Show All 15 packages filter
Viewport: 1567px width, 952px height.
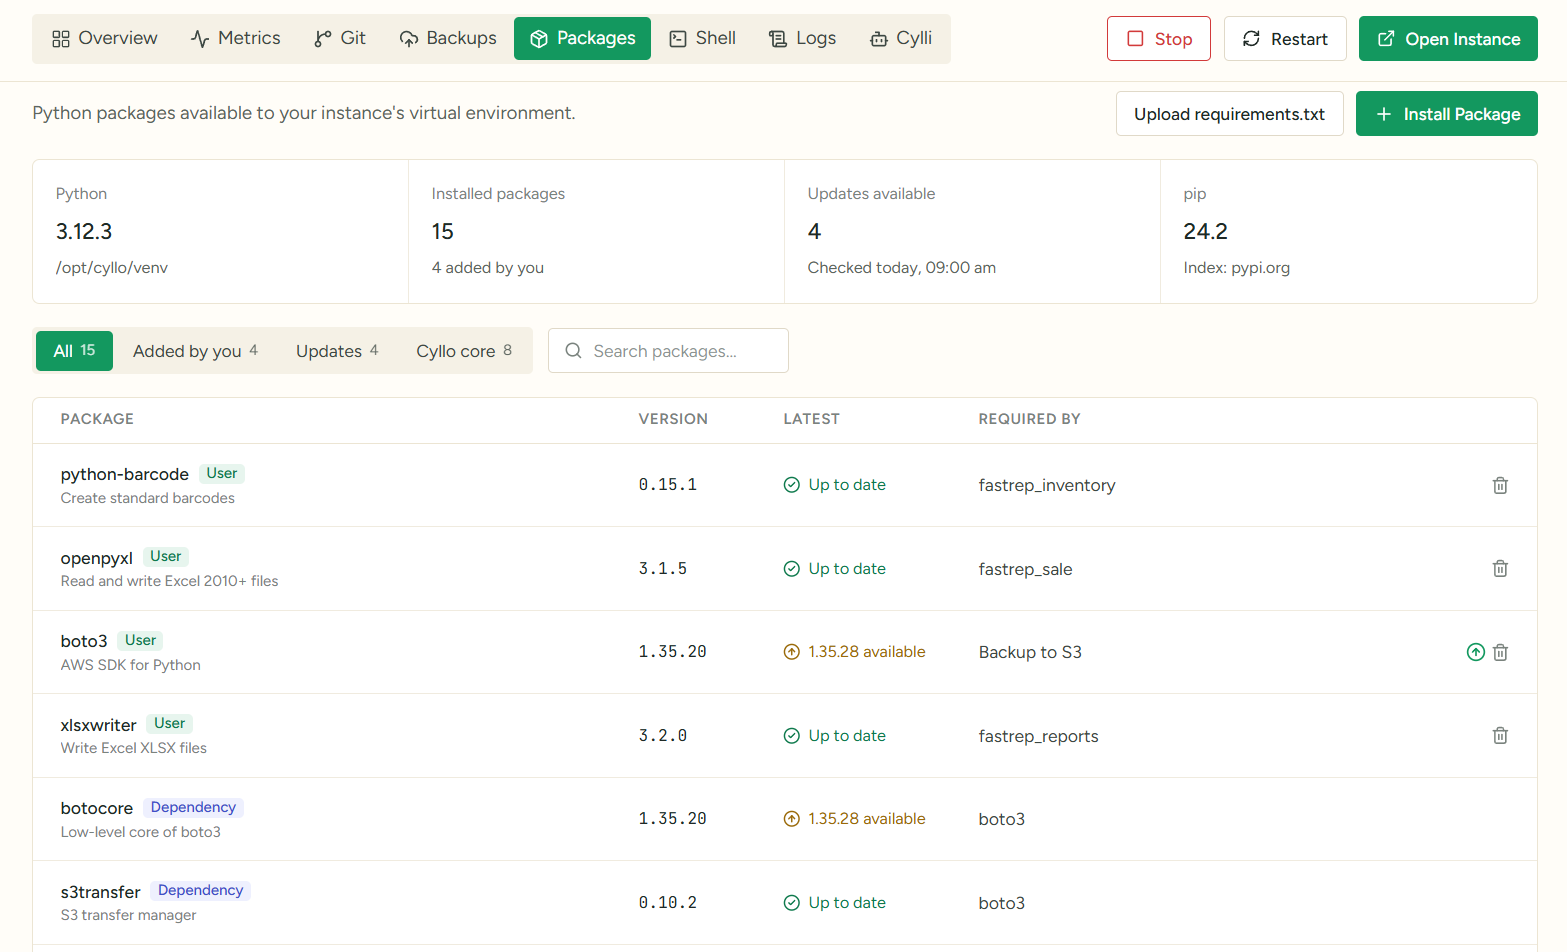74,351
